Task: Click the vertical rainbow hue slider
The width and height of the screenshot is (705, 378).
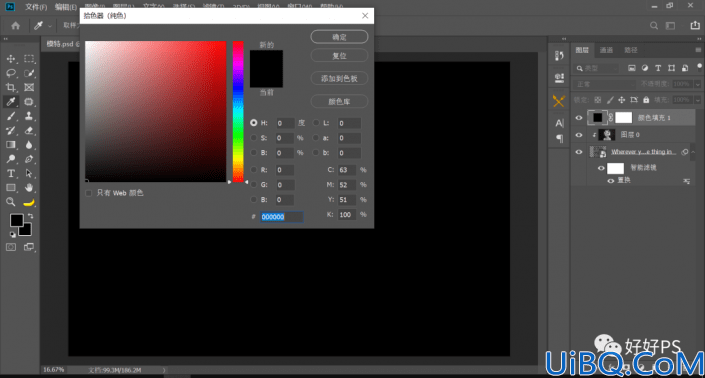Action: (x=238, y=111)
